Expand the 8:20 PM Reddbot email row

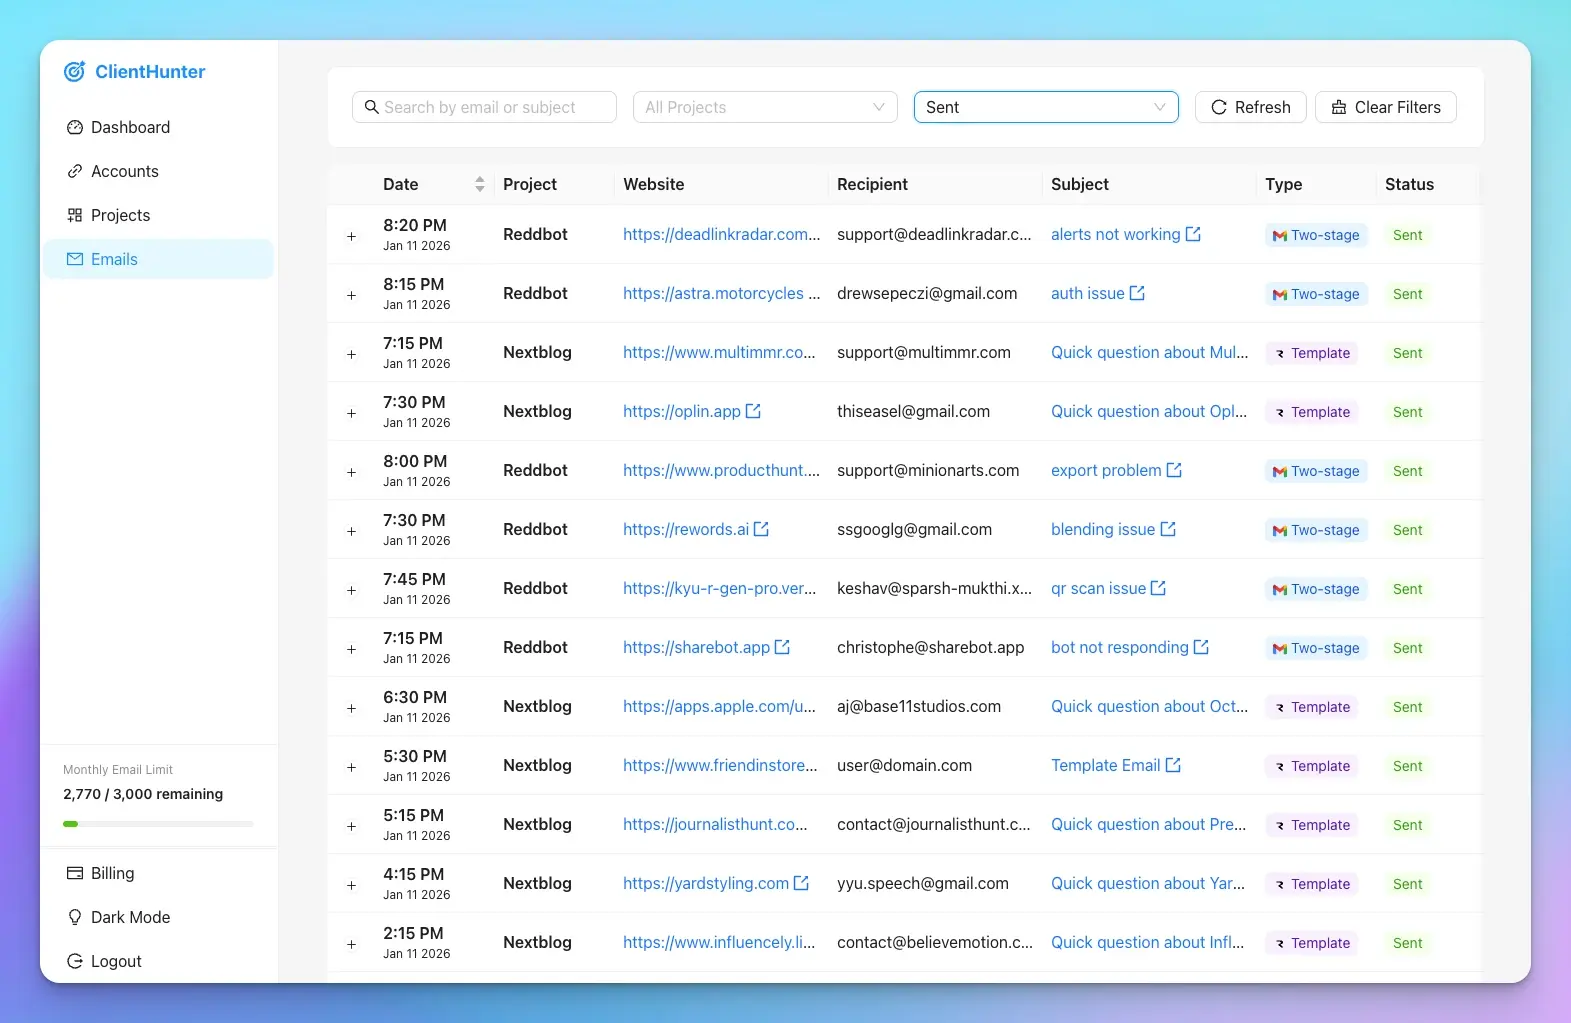pyautogui.click(x=351, y=236)
